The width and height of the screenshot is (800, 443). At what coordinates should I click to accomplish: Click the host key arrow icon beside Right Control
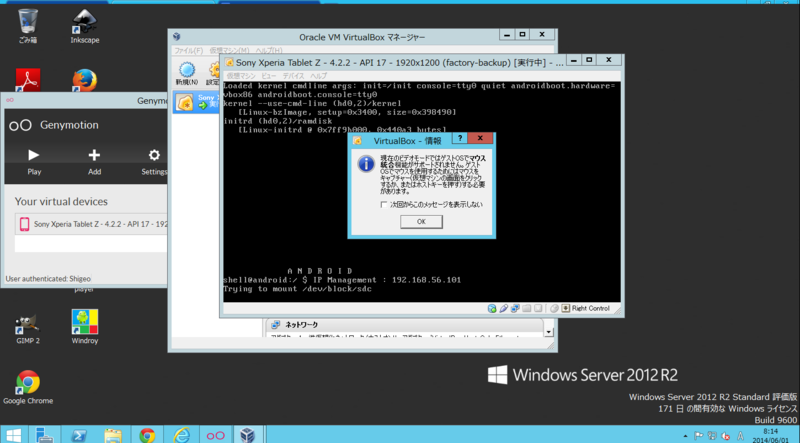click(565, 308)
